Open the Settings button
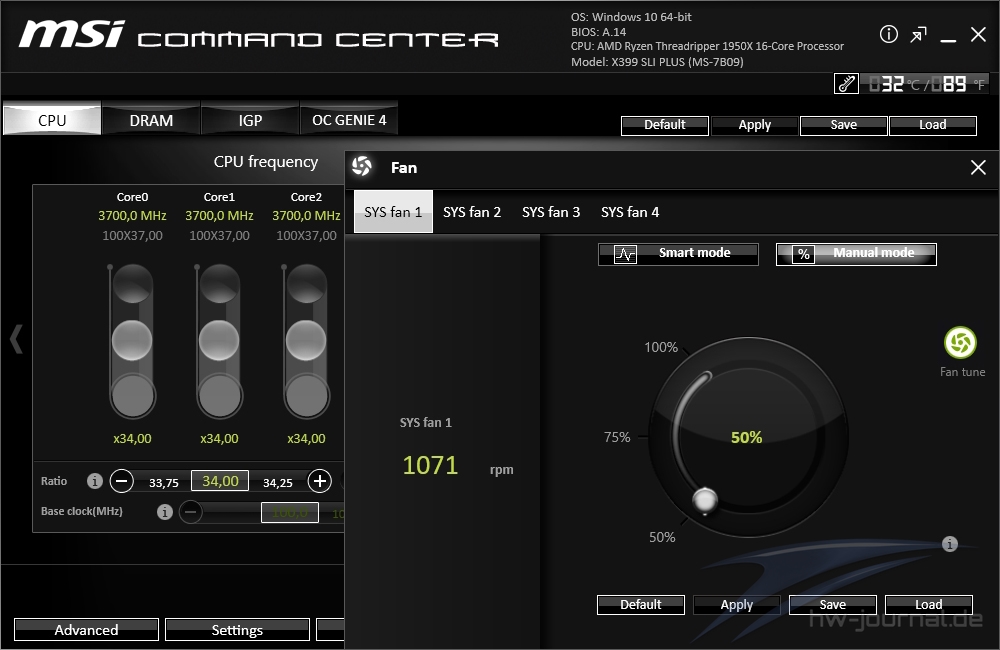 point(237,630)
